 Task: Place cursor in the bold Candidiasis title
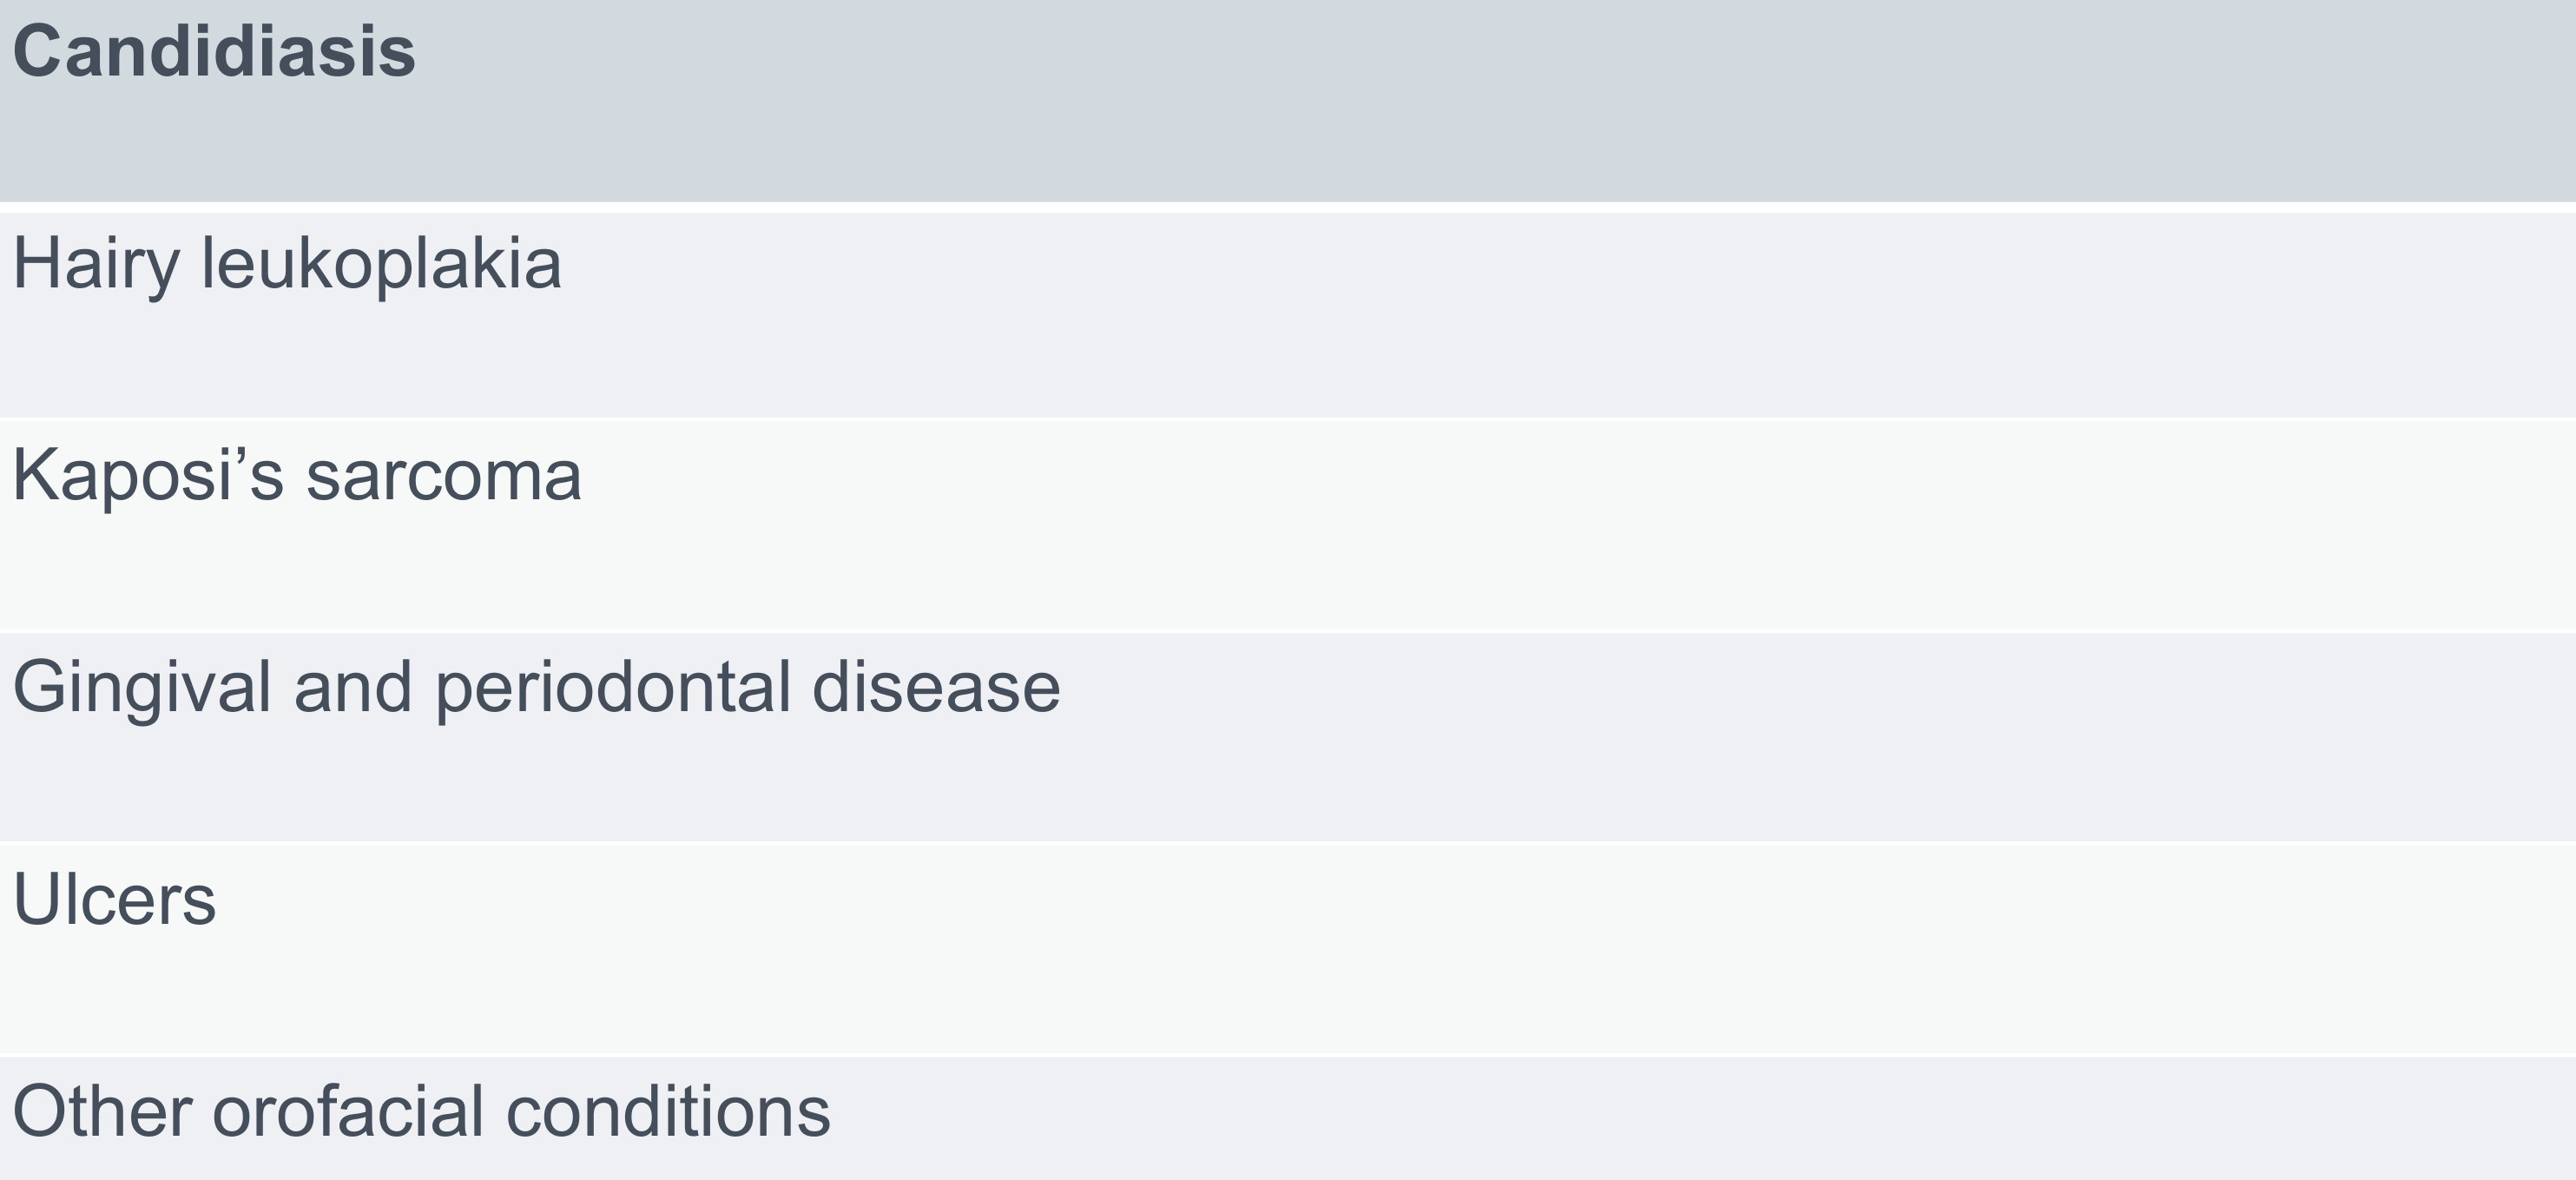click(x=214, y=51)
